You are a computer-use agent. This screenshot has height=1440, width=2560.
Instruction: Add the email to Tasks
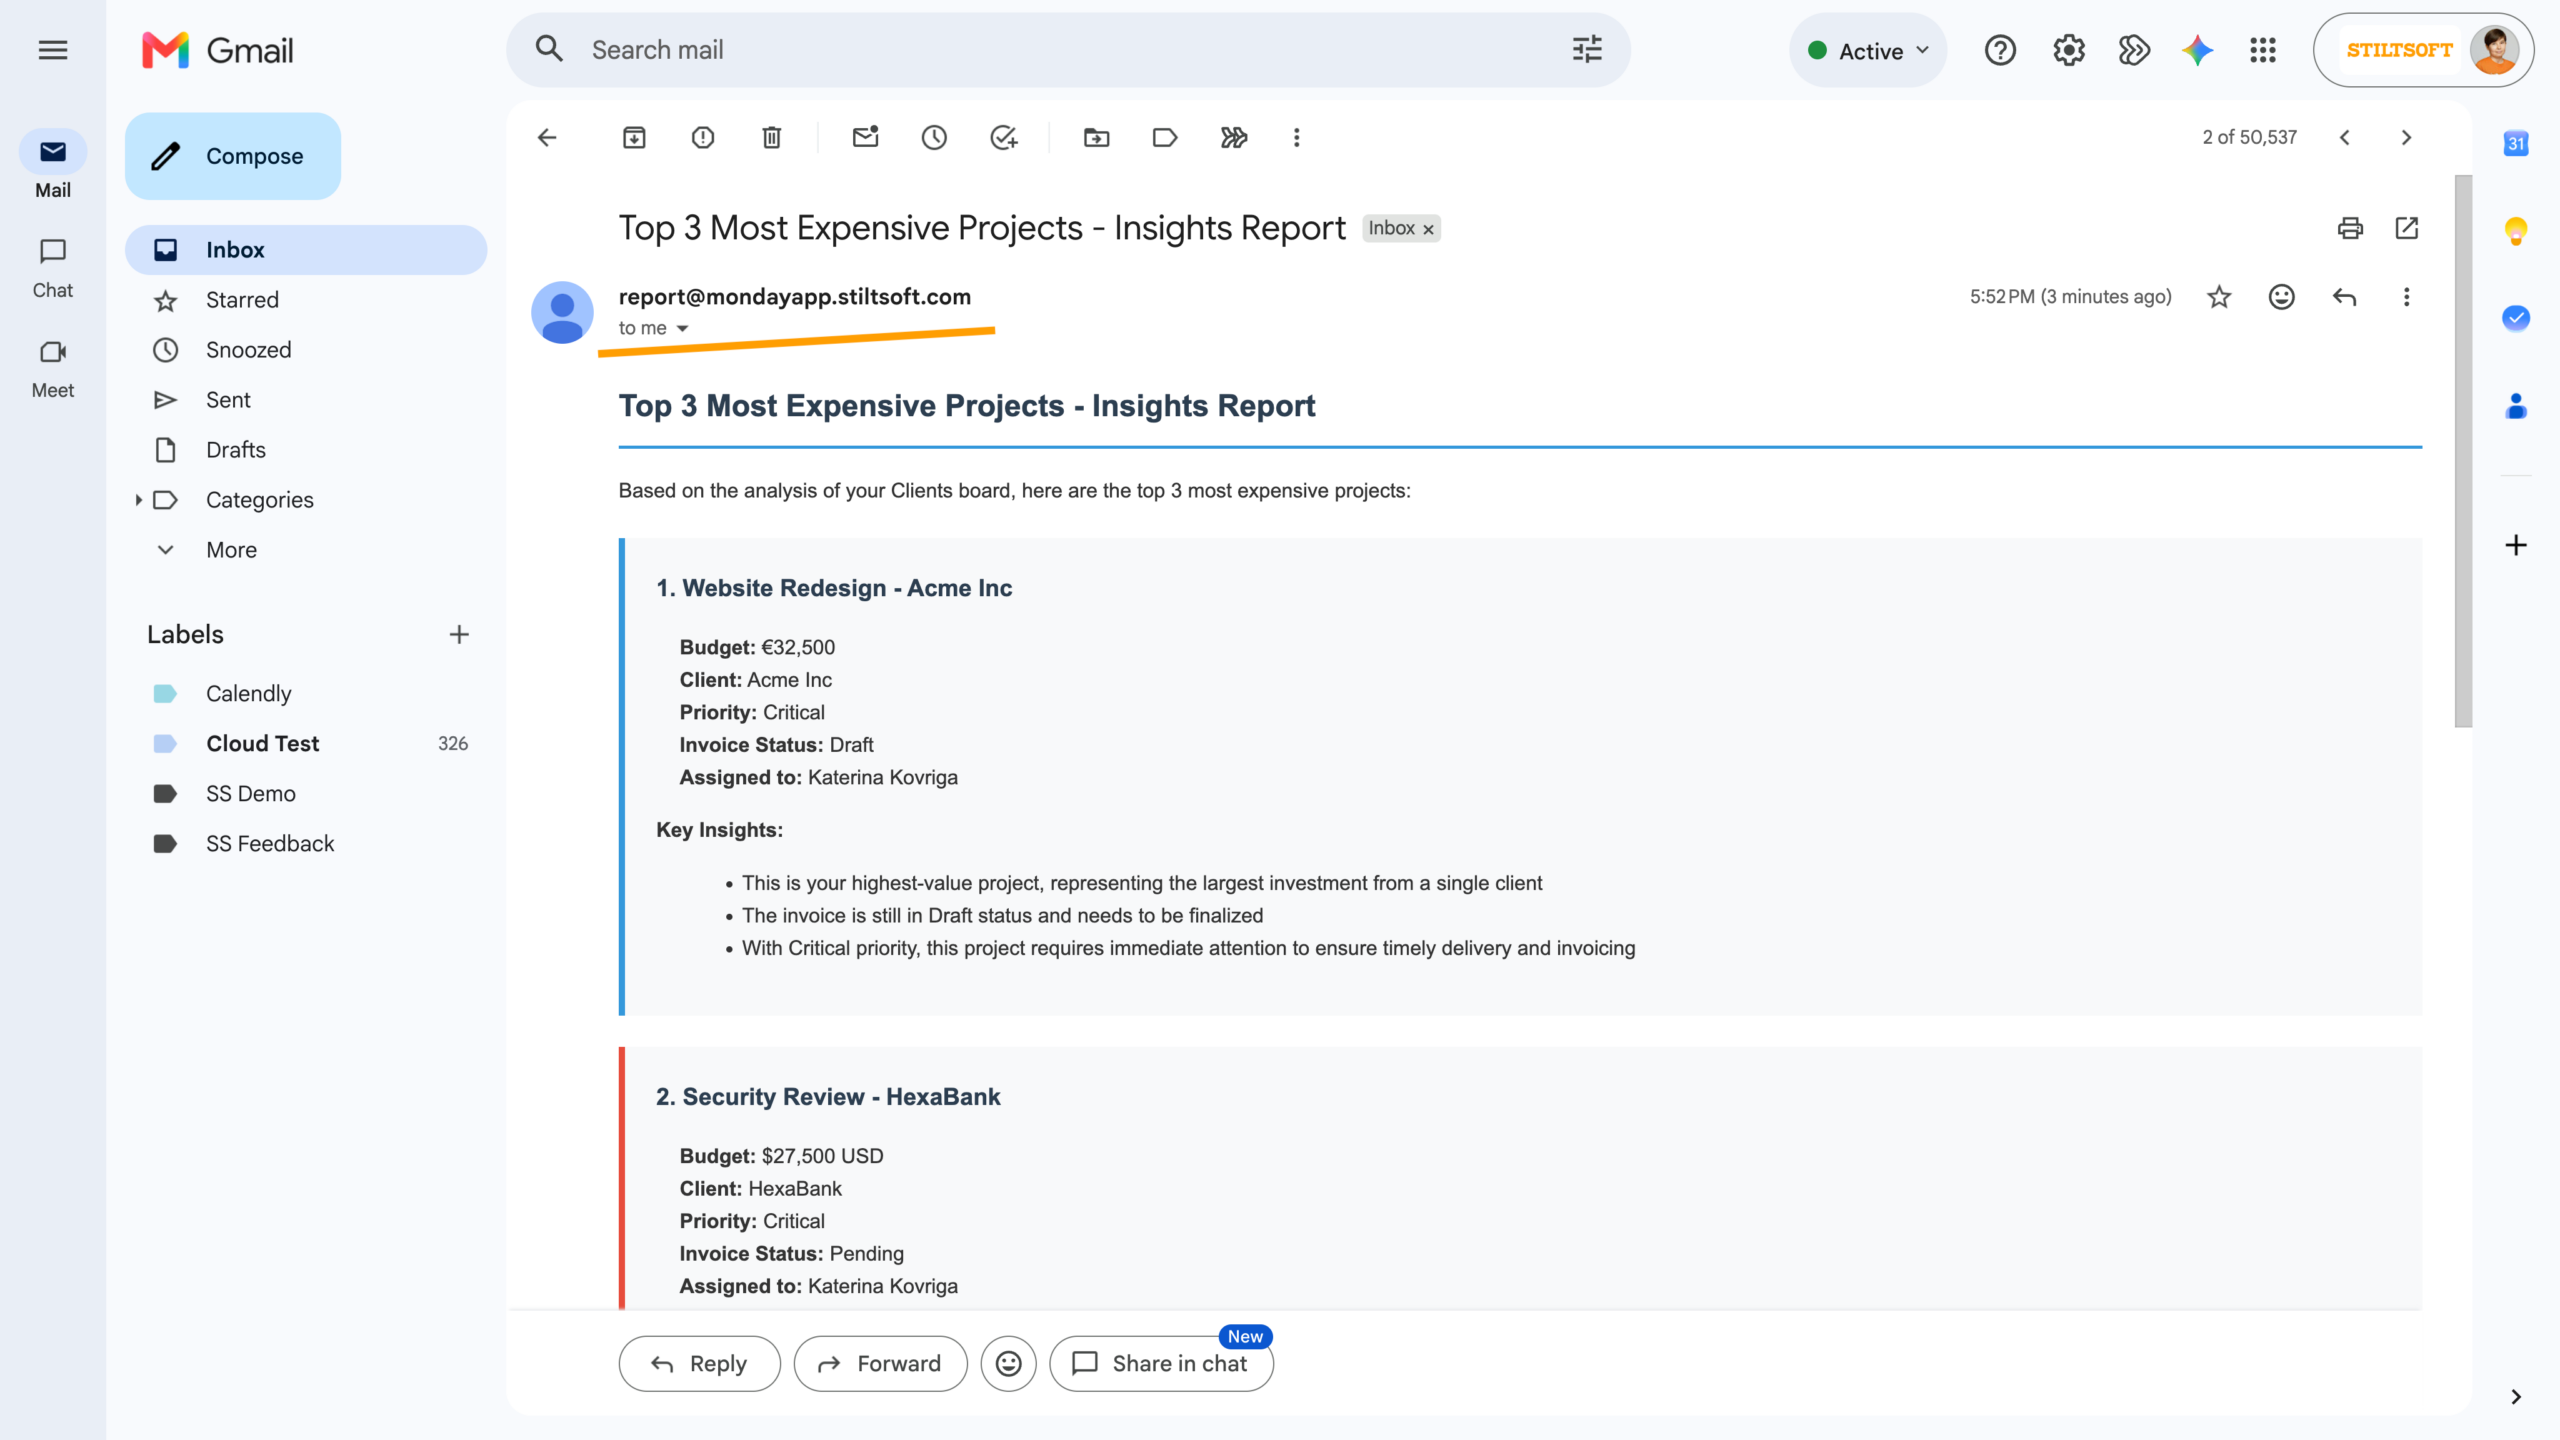[x=1003, y=138]
